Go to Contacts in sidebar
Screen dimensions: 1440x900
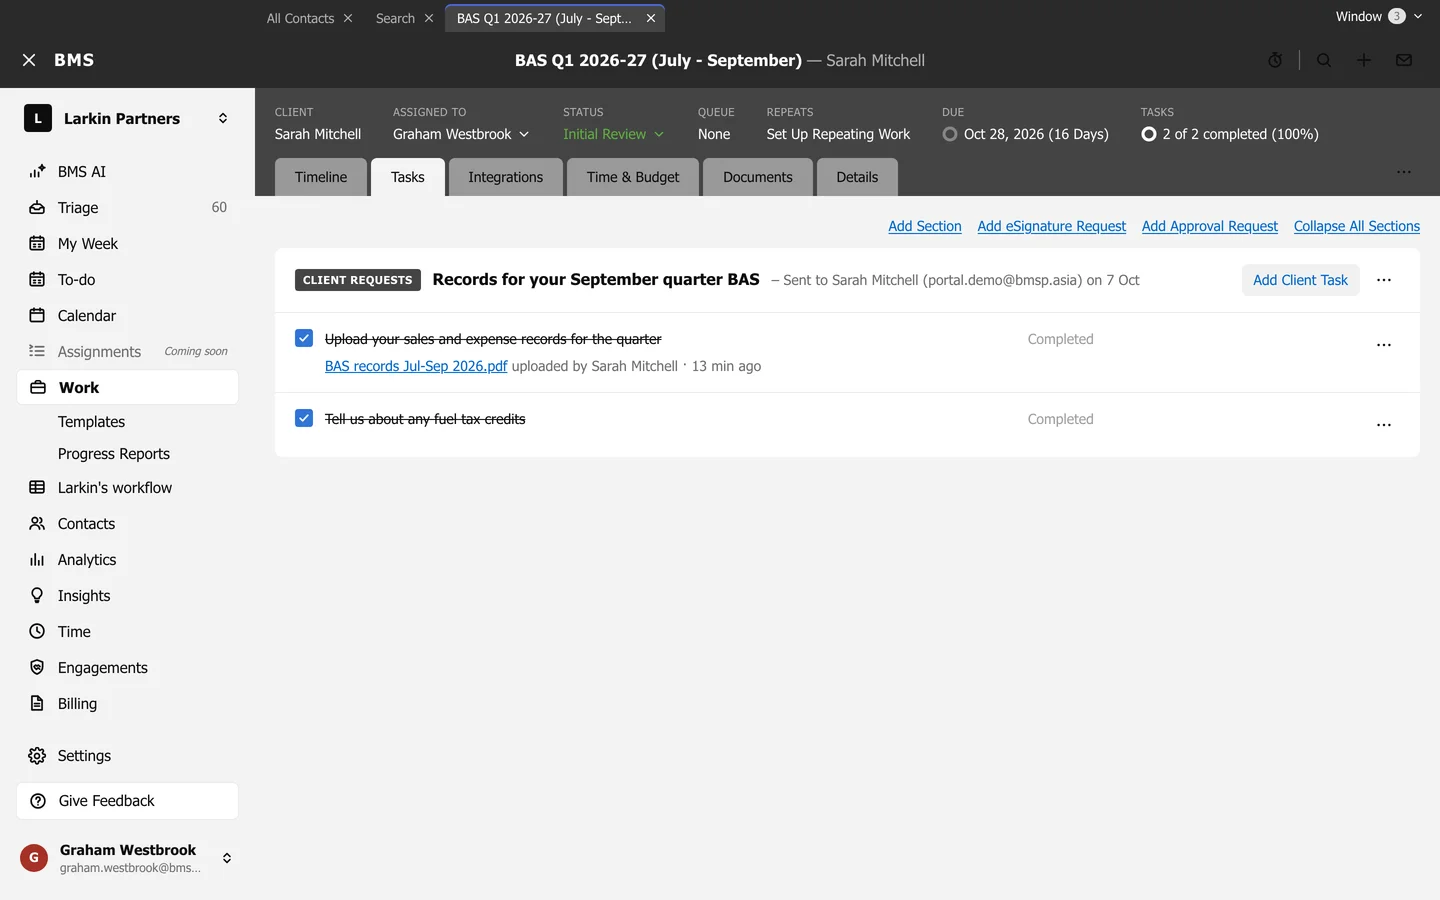[x=128, y=523]
